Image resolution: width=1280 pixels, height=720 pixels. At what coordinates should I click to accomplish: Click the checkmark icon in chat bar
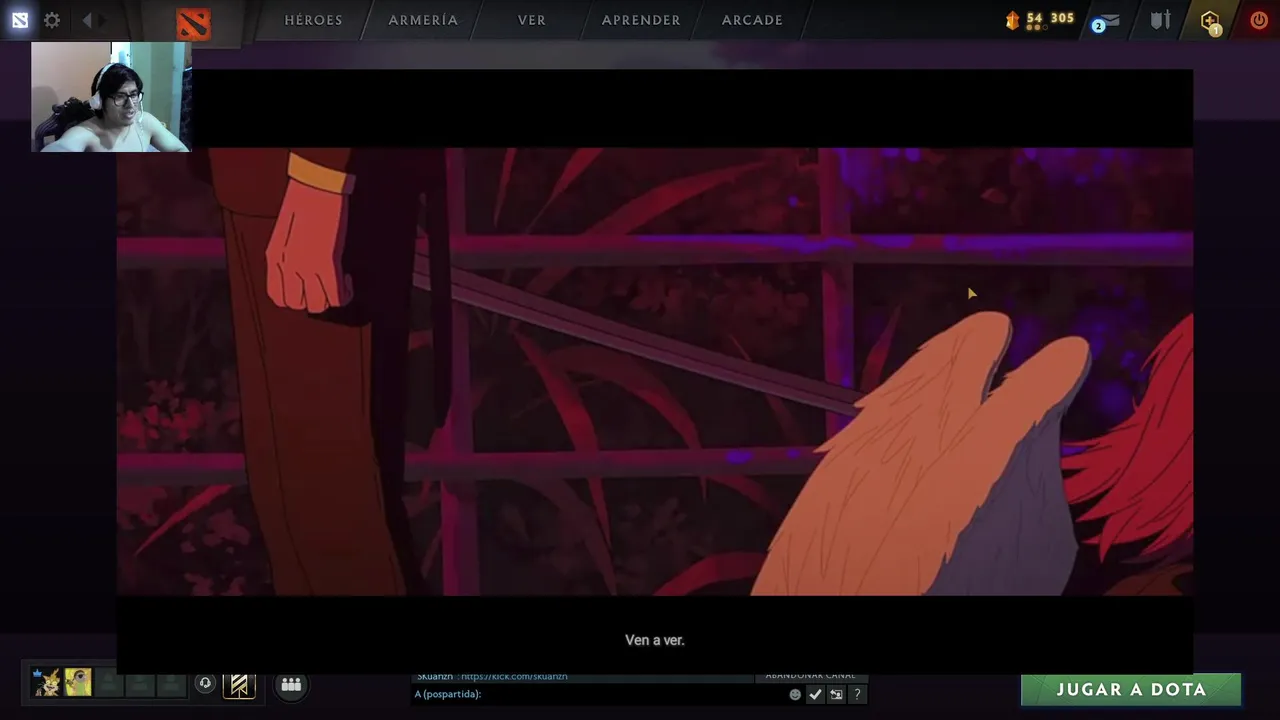[815, 694]
